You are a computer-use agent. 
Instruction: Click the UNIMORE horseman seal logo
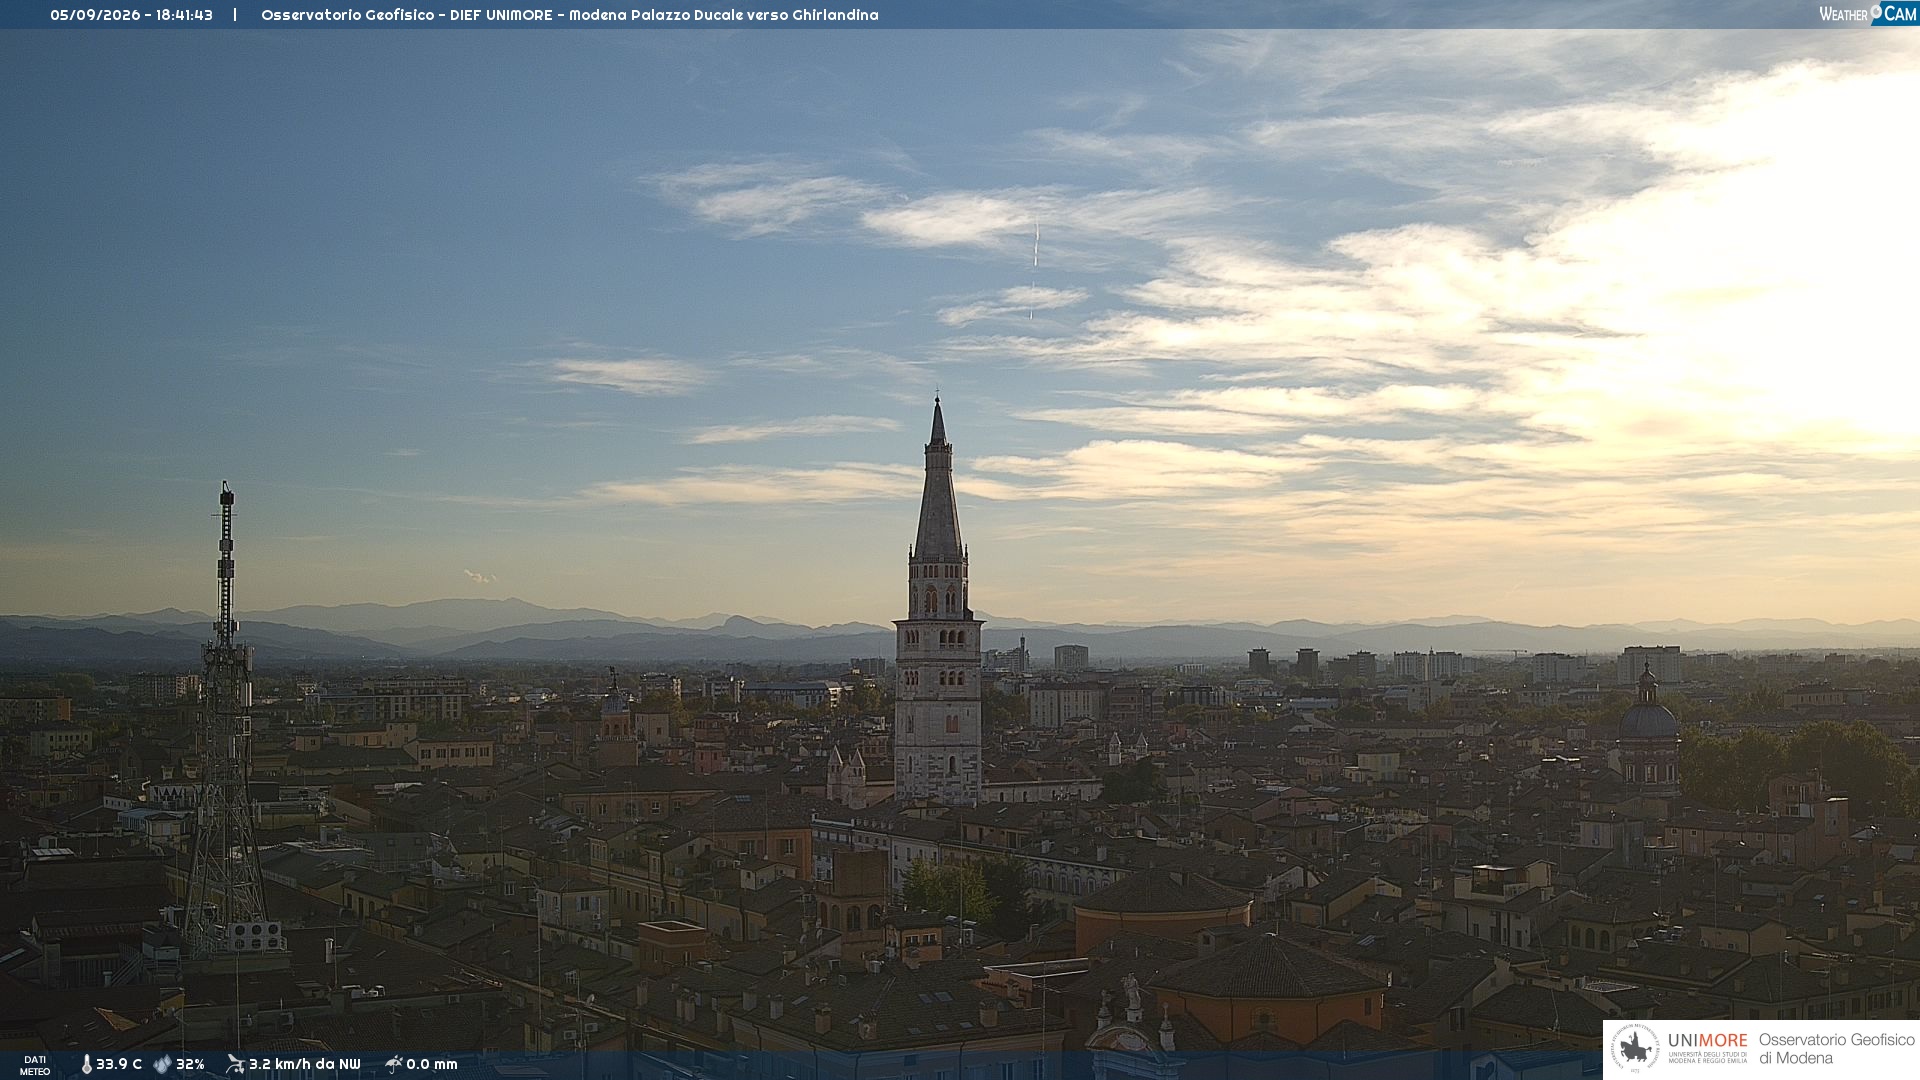(x=1635, y=1049)
